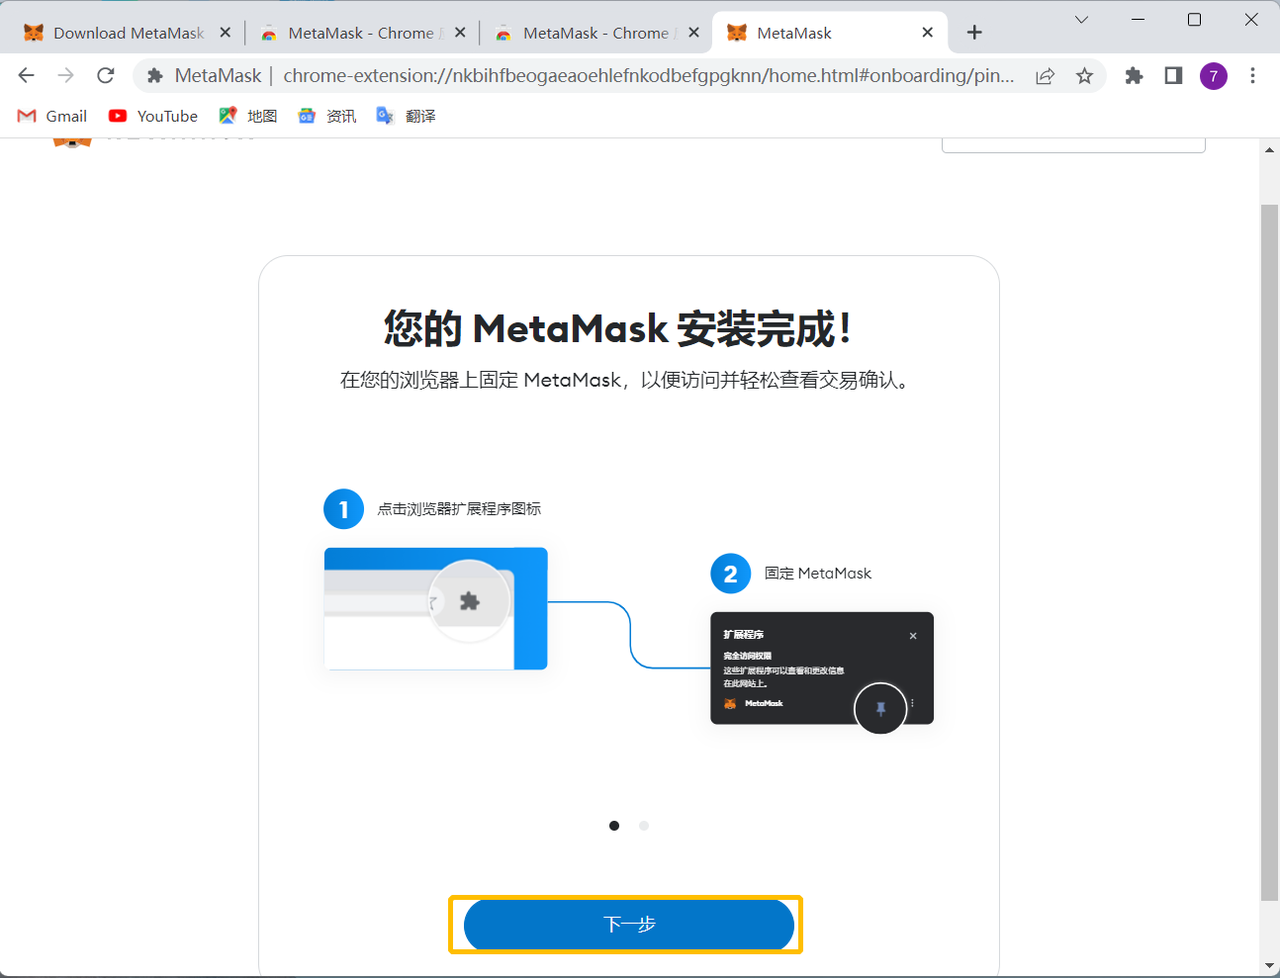The image size is (1280, 978).
Task: Go back with the browser back arrow
Action: point(26,76)
